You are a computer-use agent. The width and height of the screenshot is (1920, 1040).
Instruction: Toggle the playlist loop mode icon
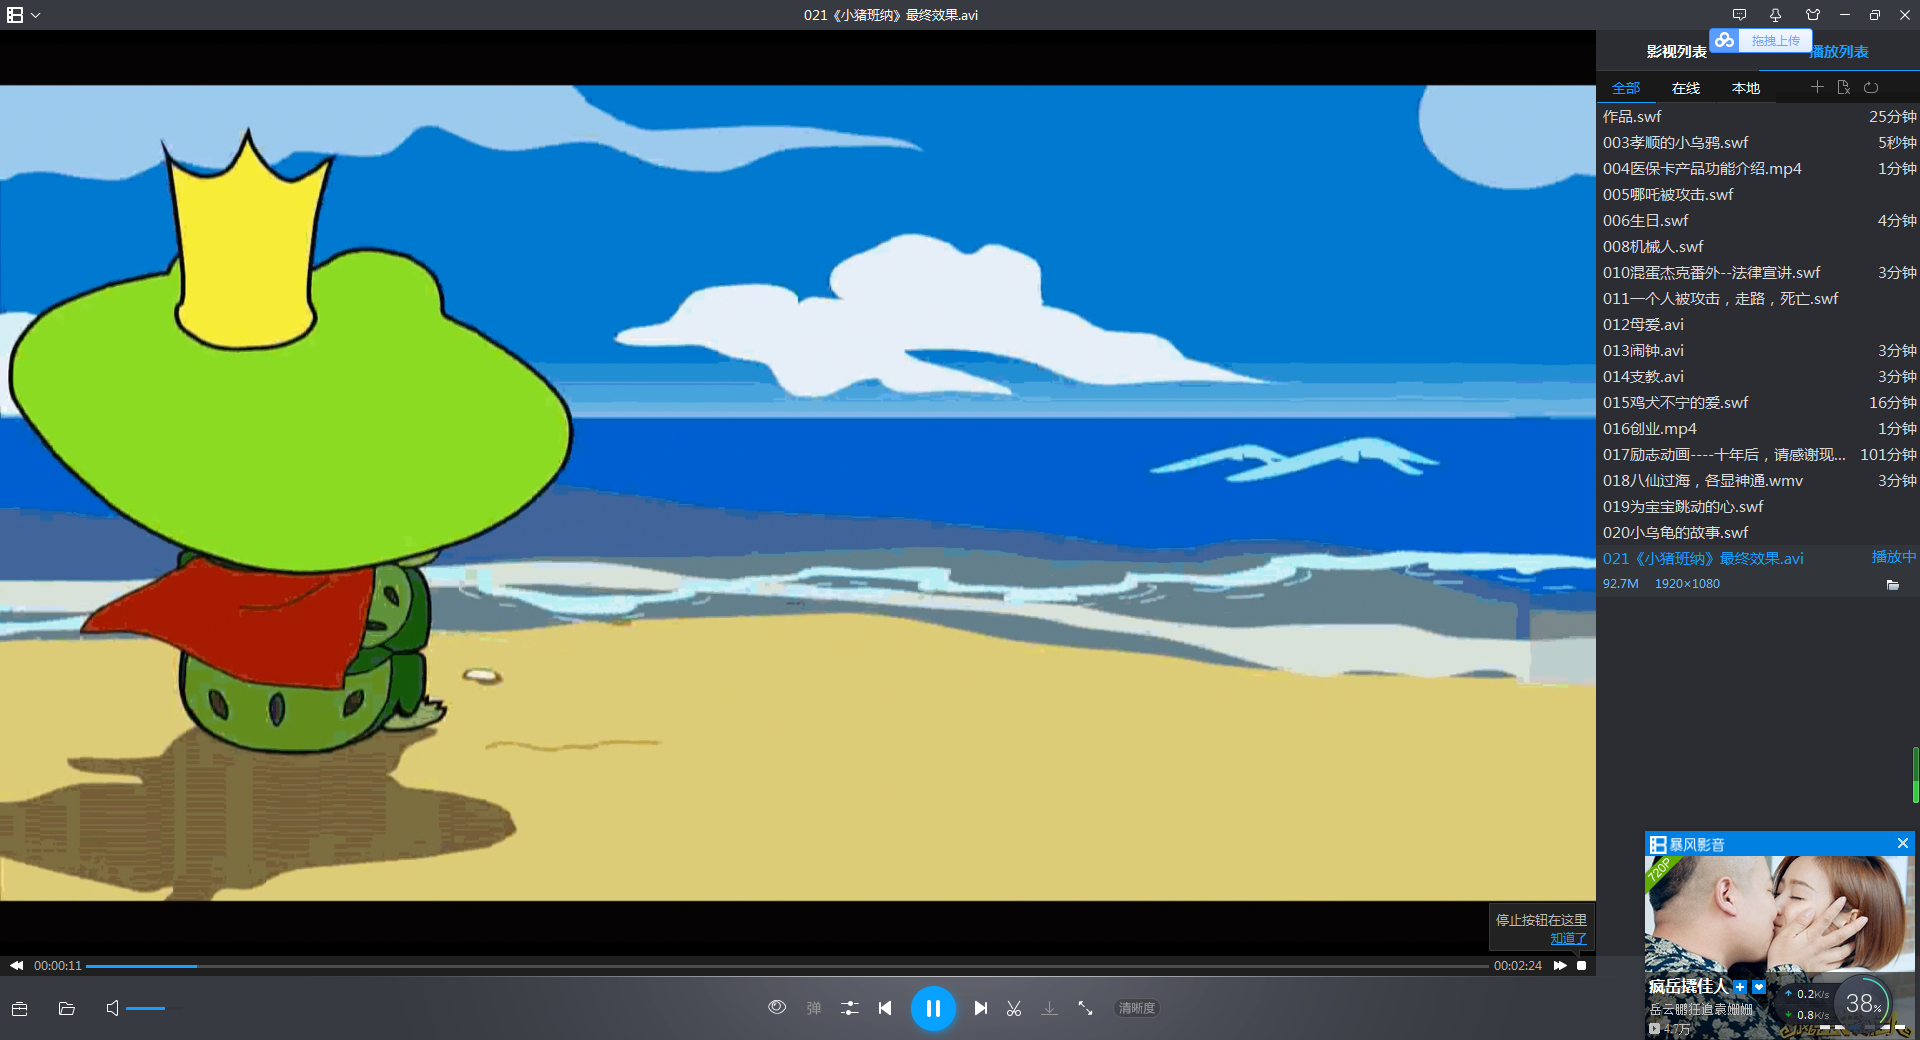click(x=1871, y=87)
